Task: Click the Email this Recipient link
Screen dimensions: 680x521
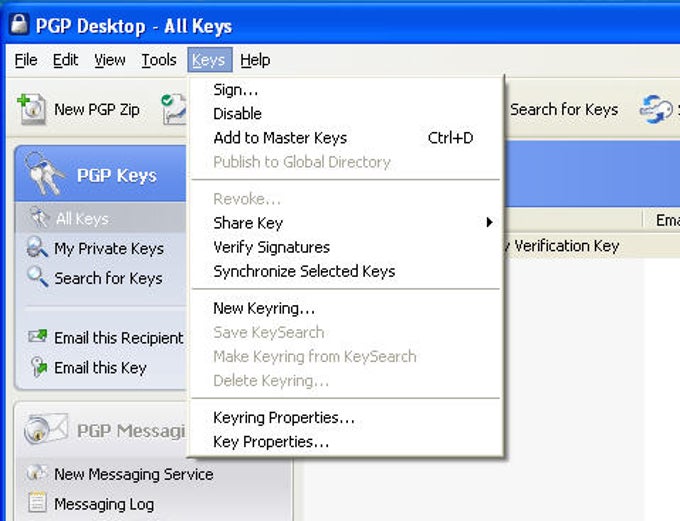Action: [x=119, y=338]
